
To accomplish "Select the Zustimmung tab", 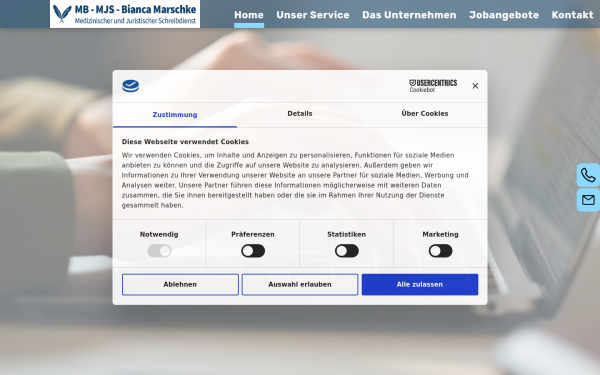I will point(175,115).
